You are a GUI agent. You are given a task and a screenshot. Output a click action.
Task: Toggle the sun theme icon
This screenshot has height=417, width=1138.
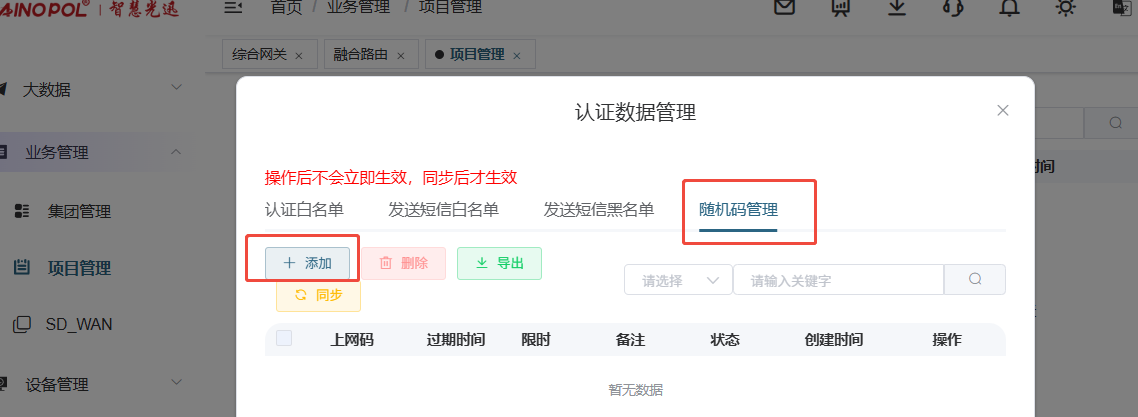[x=1066, y=7]
